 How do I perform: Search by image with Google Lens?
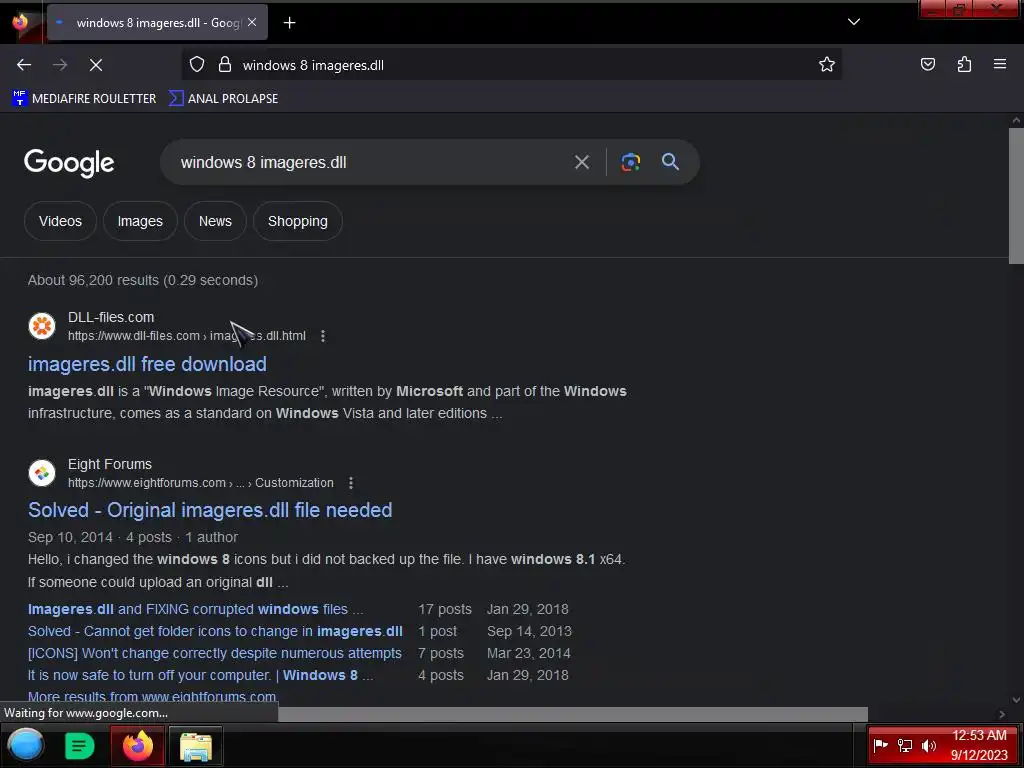tap(630, 162)
